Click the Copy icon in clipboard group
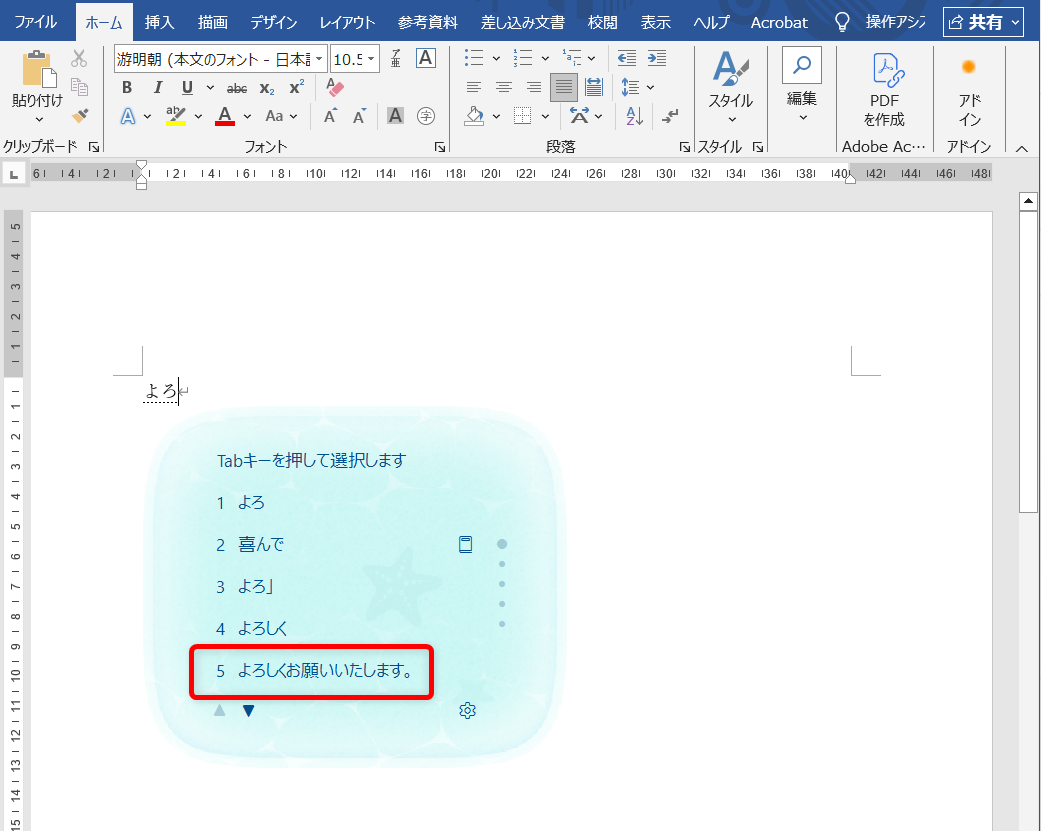 pos(79,87)
